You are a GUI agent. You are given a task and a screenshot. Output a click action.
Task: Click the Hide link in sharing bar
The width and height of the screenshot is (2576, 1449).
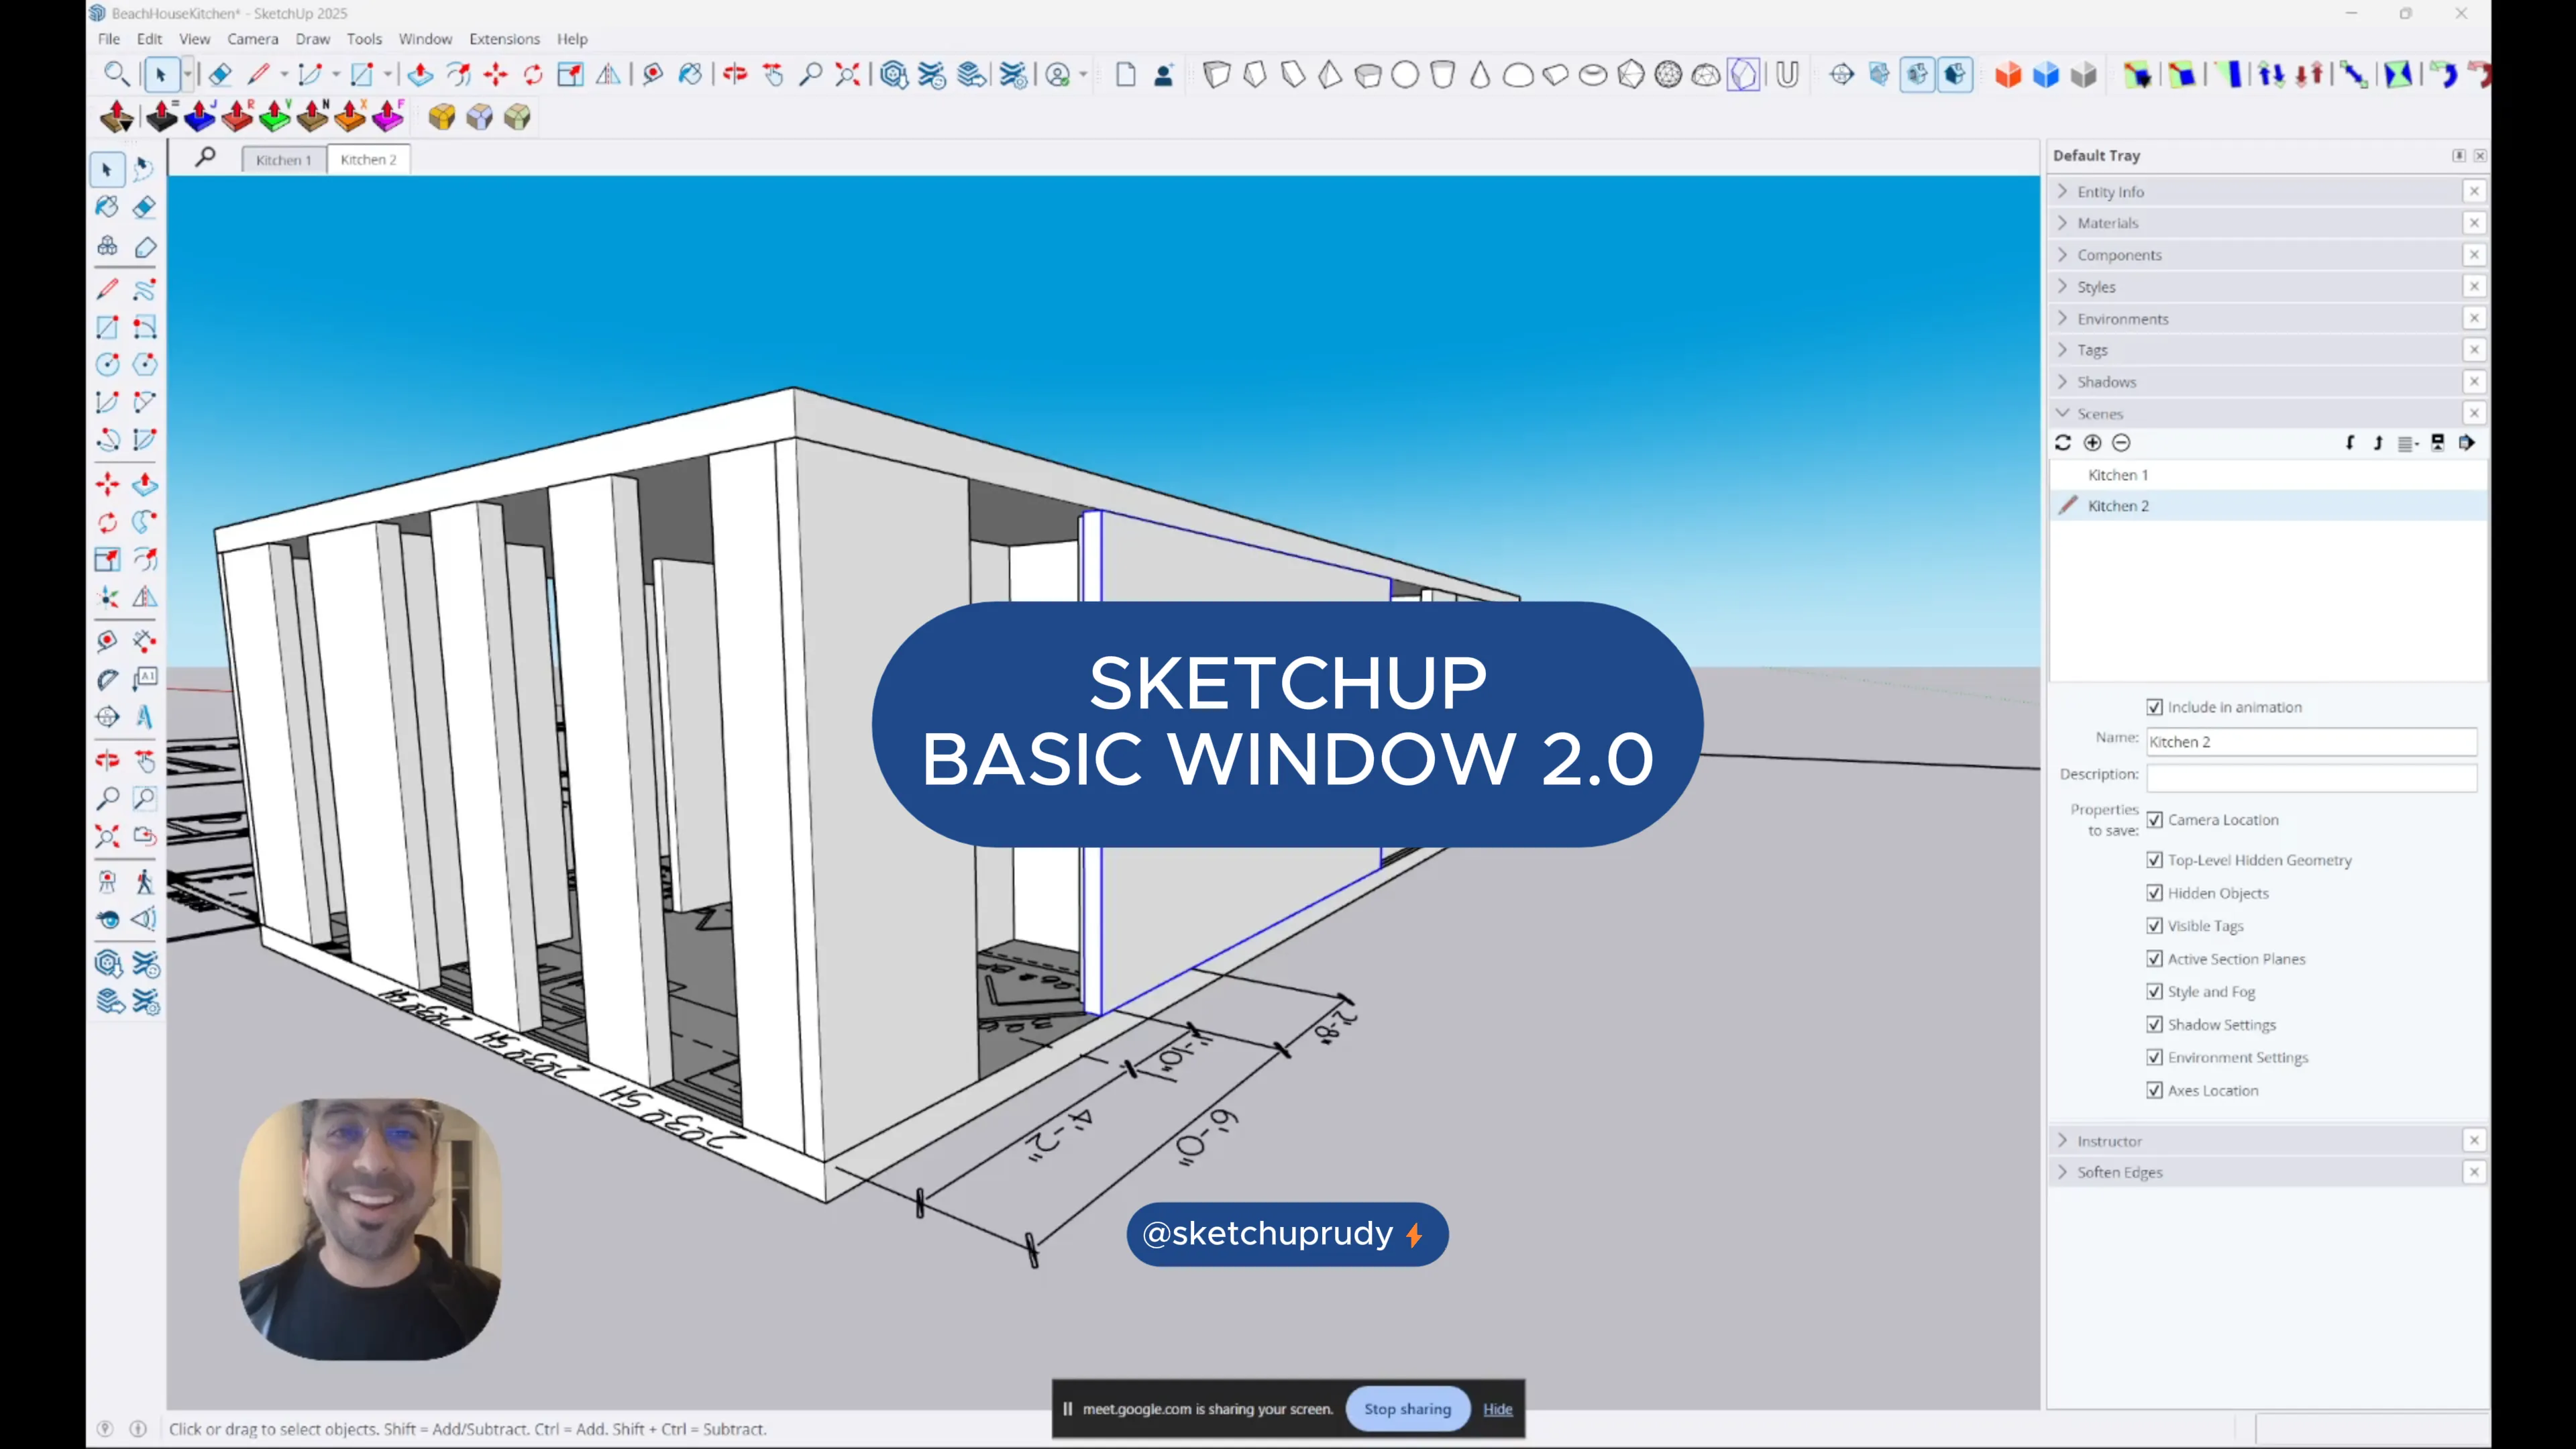(x=1497, y=1409)
